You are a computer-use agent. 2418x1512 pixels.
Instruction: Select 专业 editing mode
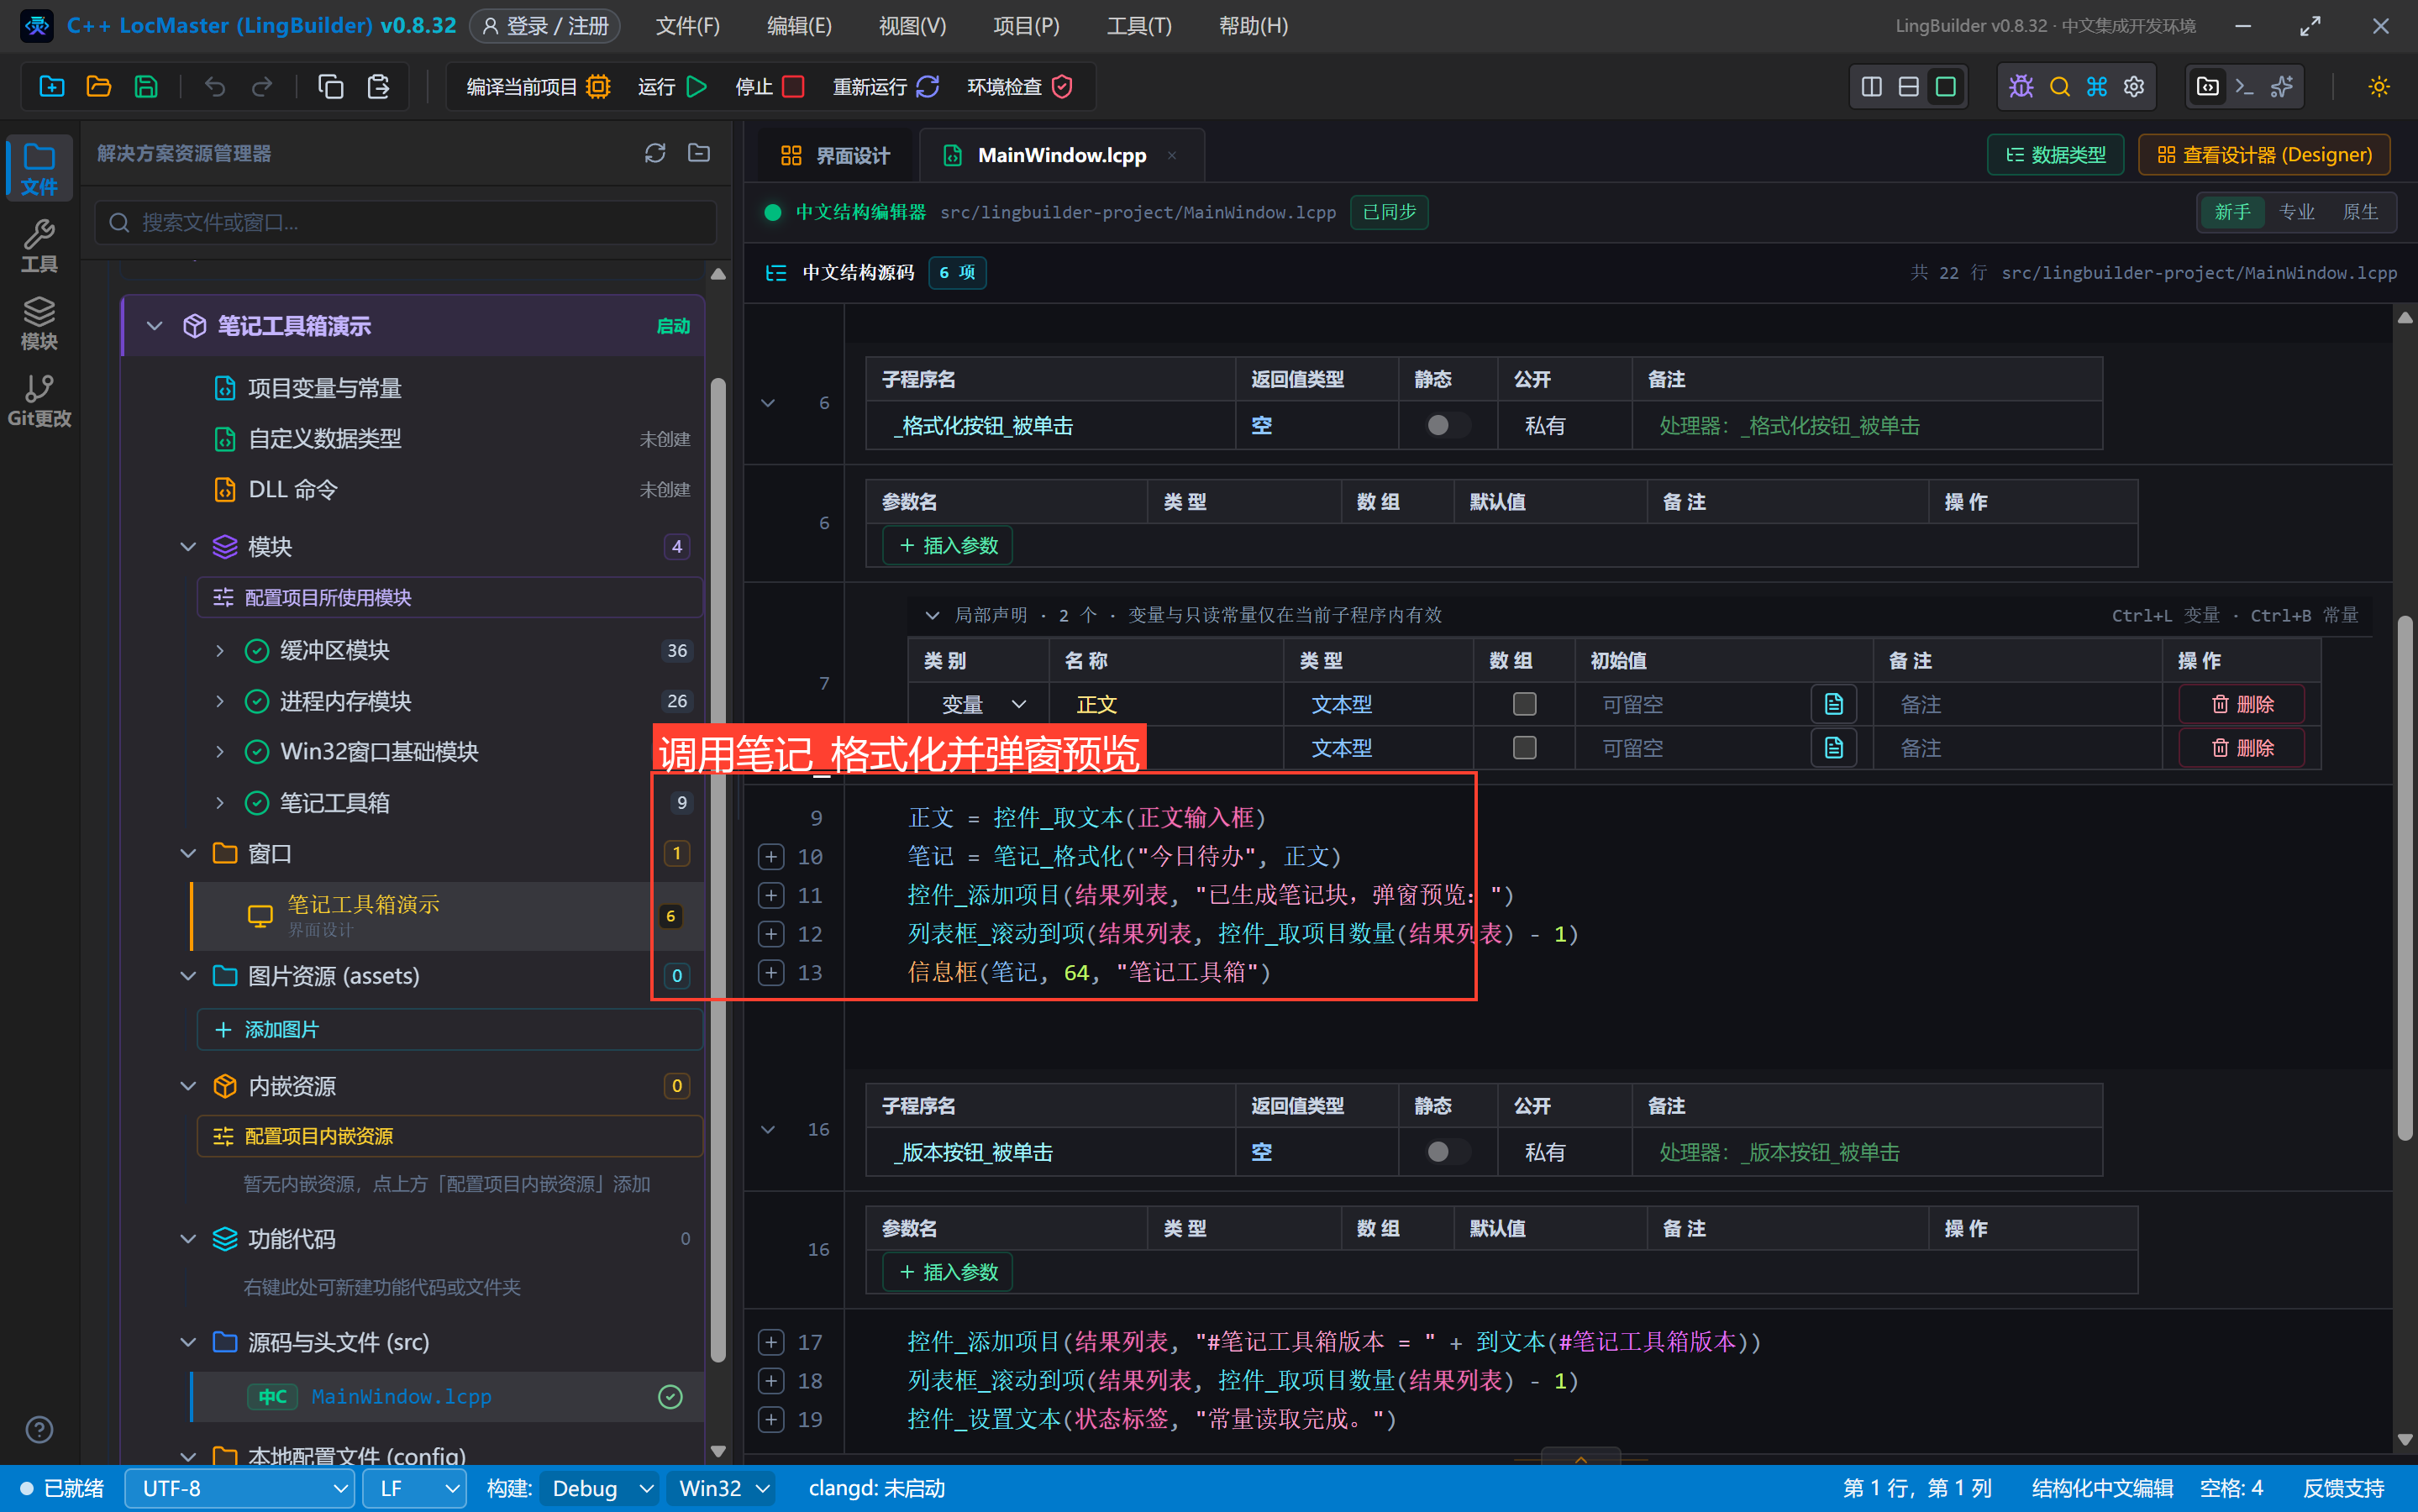click(x=2296, y=212)
